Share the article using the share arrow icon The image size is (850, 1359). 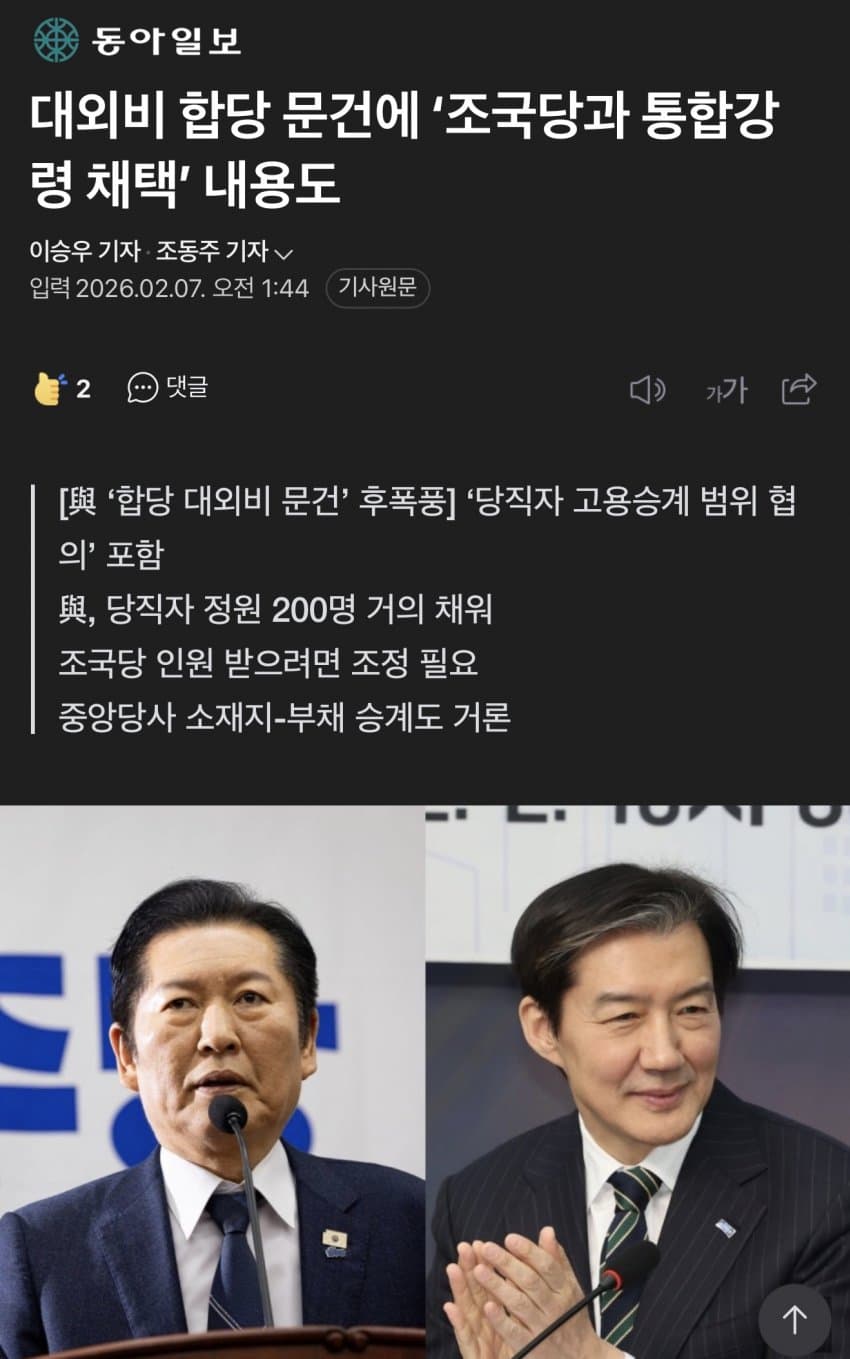click(799, 388)
